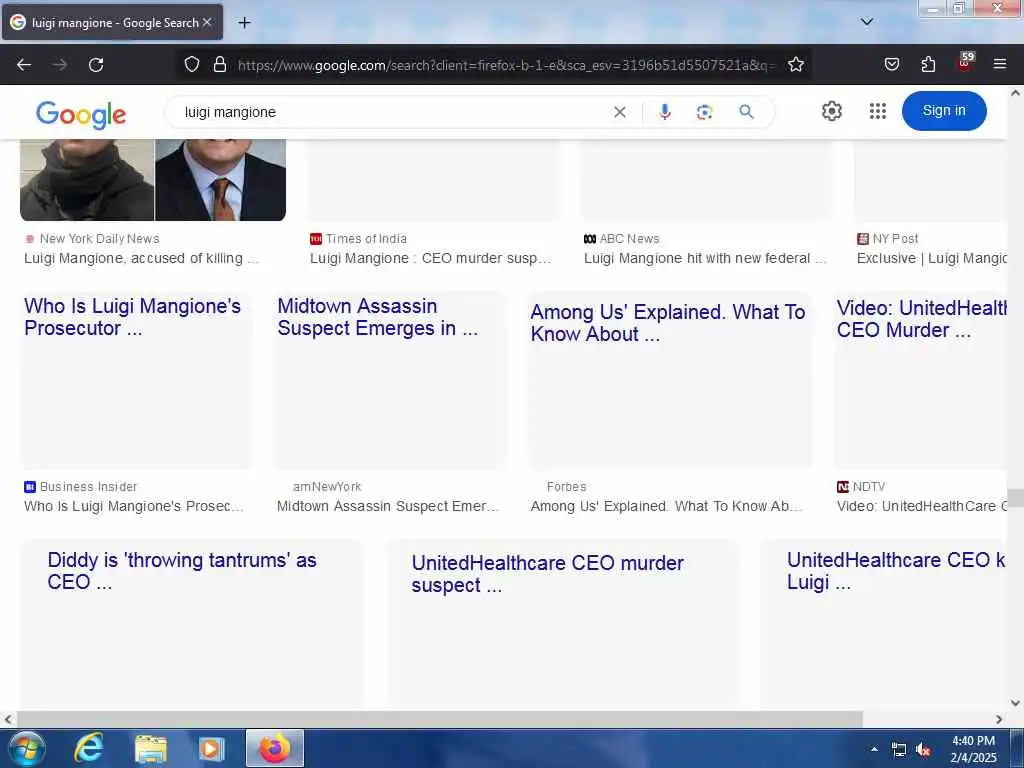Click the Google logo
1024x768 pixels.
tap(81, 115)
